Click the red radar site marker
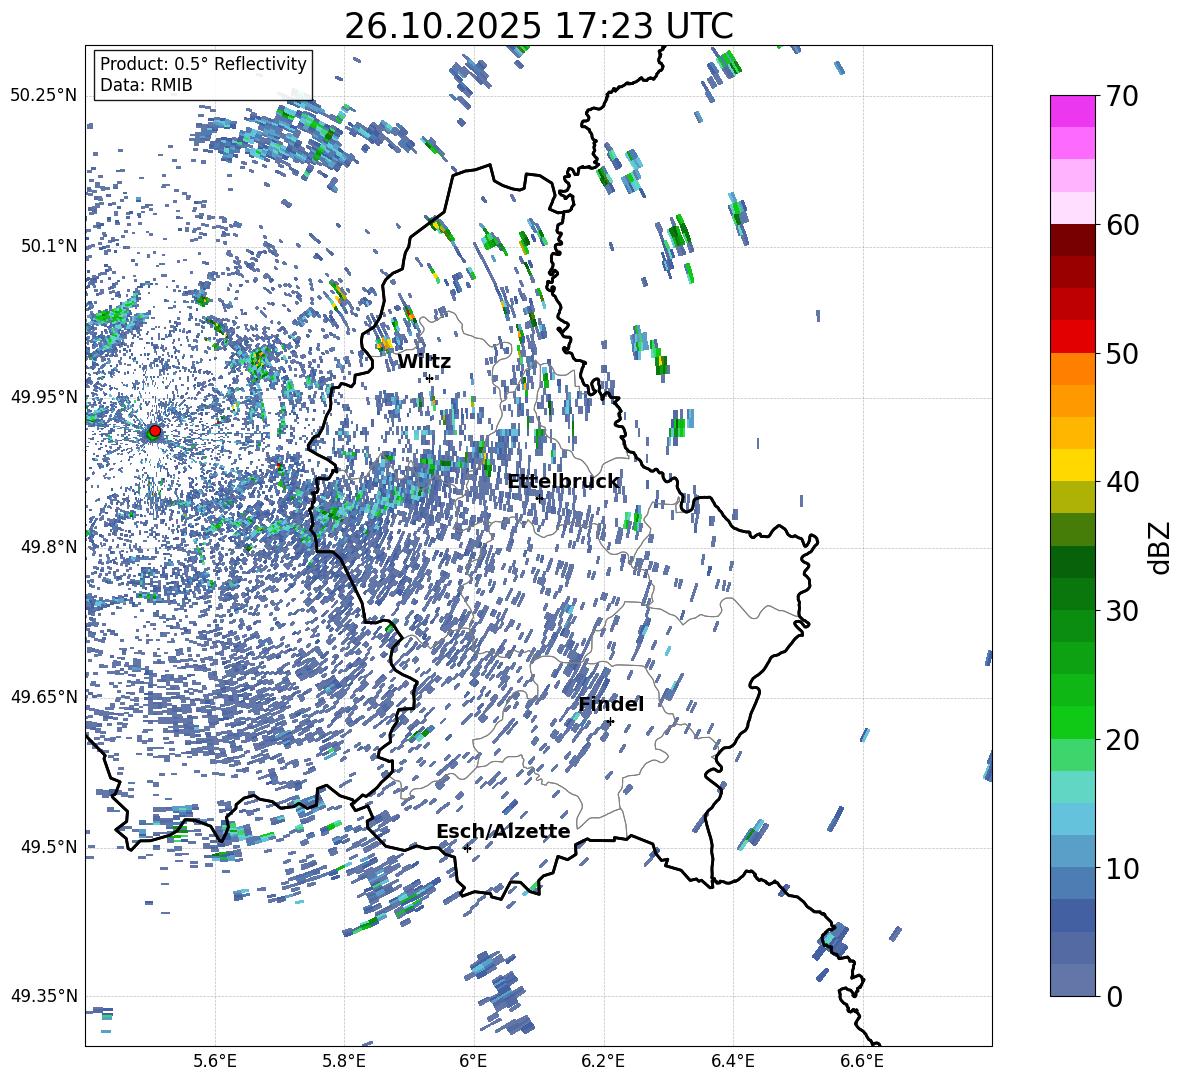The width and height of the screenshot is (1184, 1081). point(154,431)
